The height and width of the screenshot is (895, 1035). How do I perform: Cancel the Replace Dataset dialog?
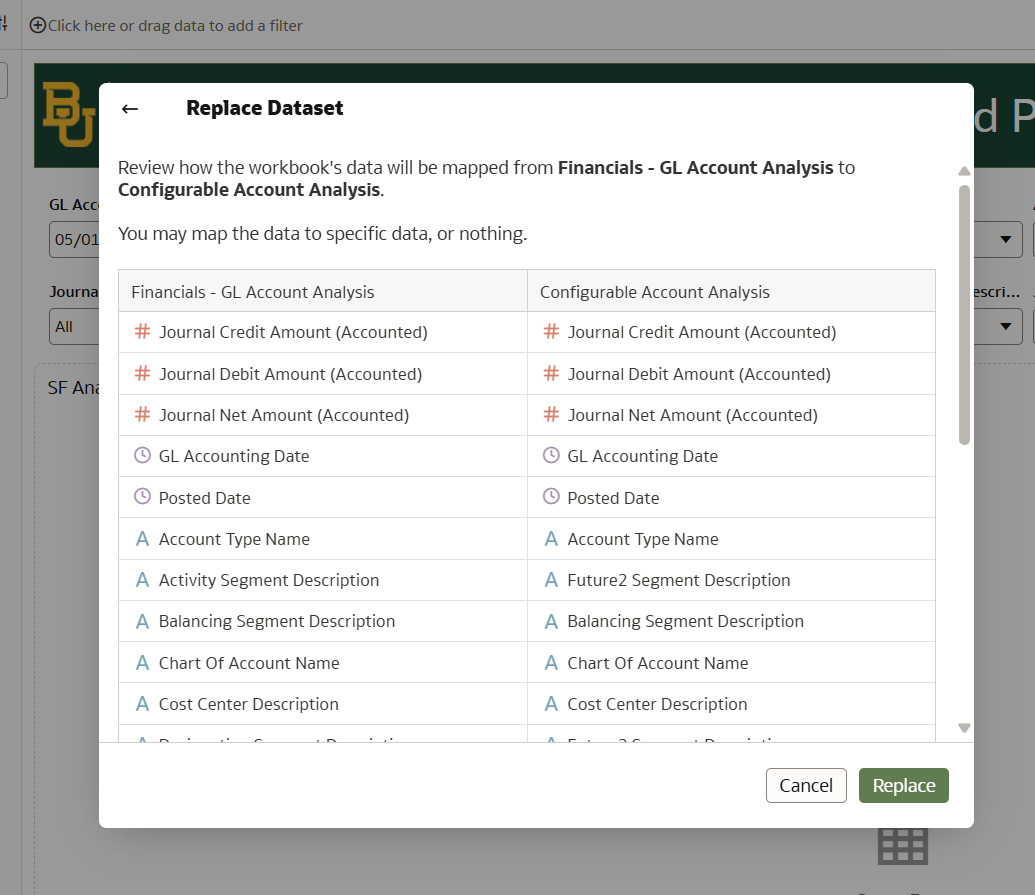click(x=806, y=785)
